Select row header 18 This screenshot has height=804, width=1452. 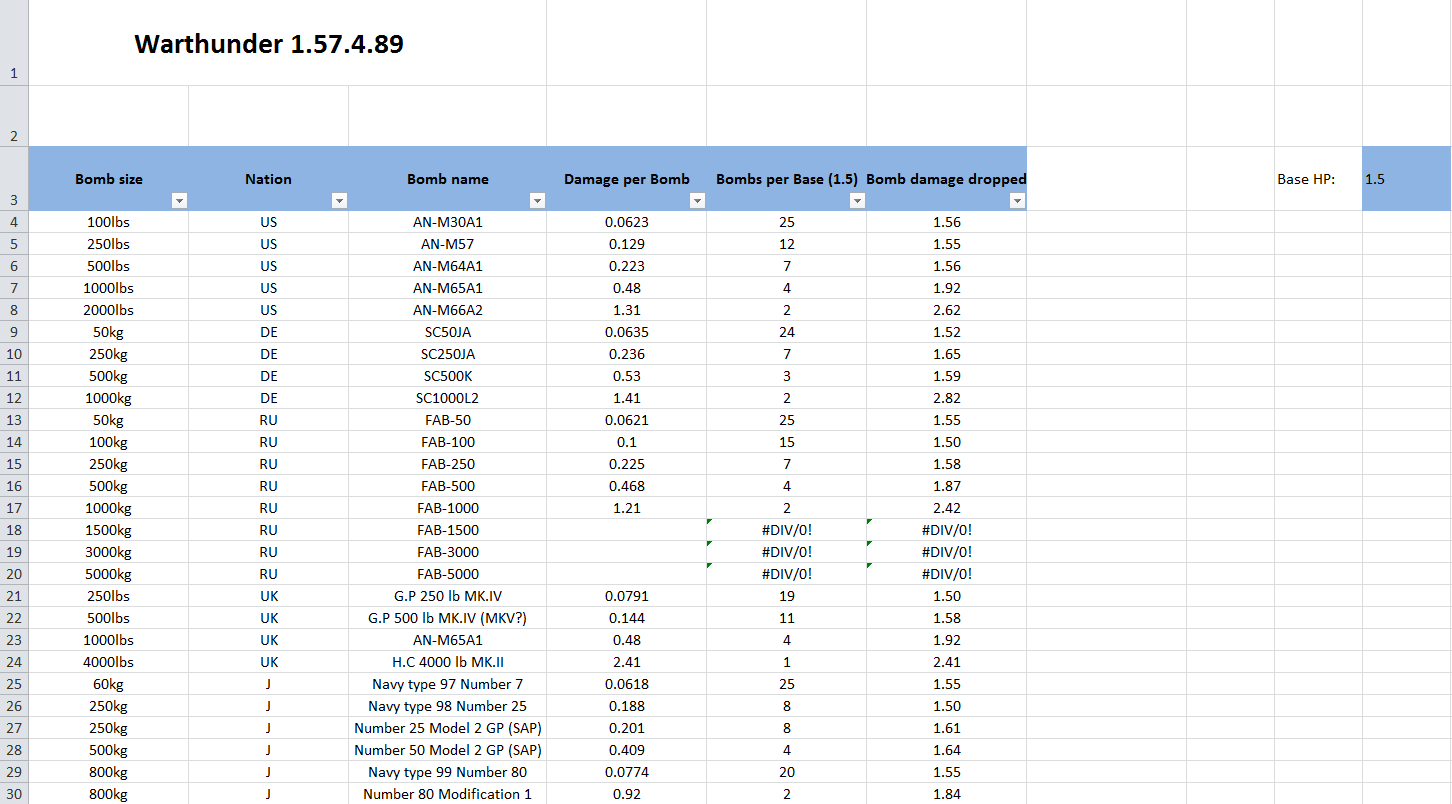pyautogui.click(x=14, y=530)
